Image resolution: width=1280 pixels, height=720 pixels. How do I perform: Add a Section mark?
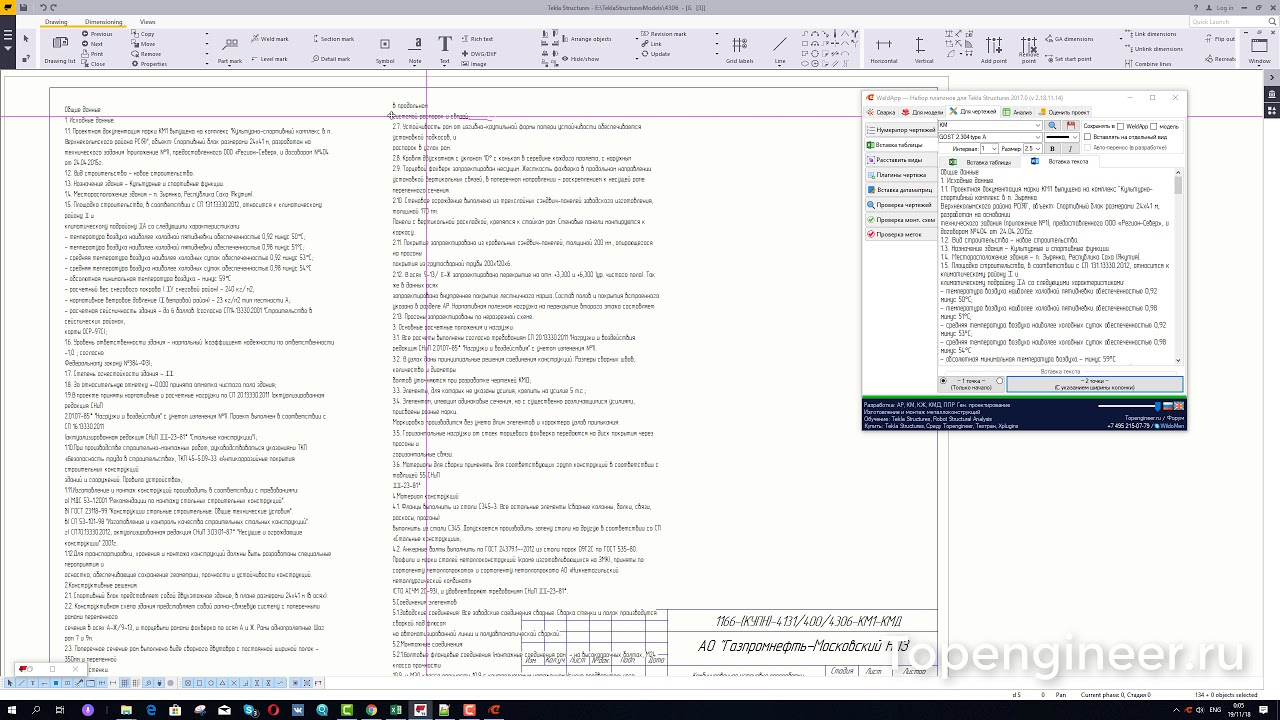tap(333, 39)
